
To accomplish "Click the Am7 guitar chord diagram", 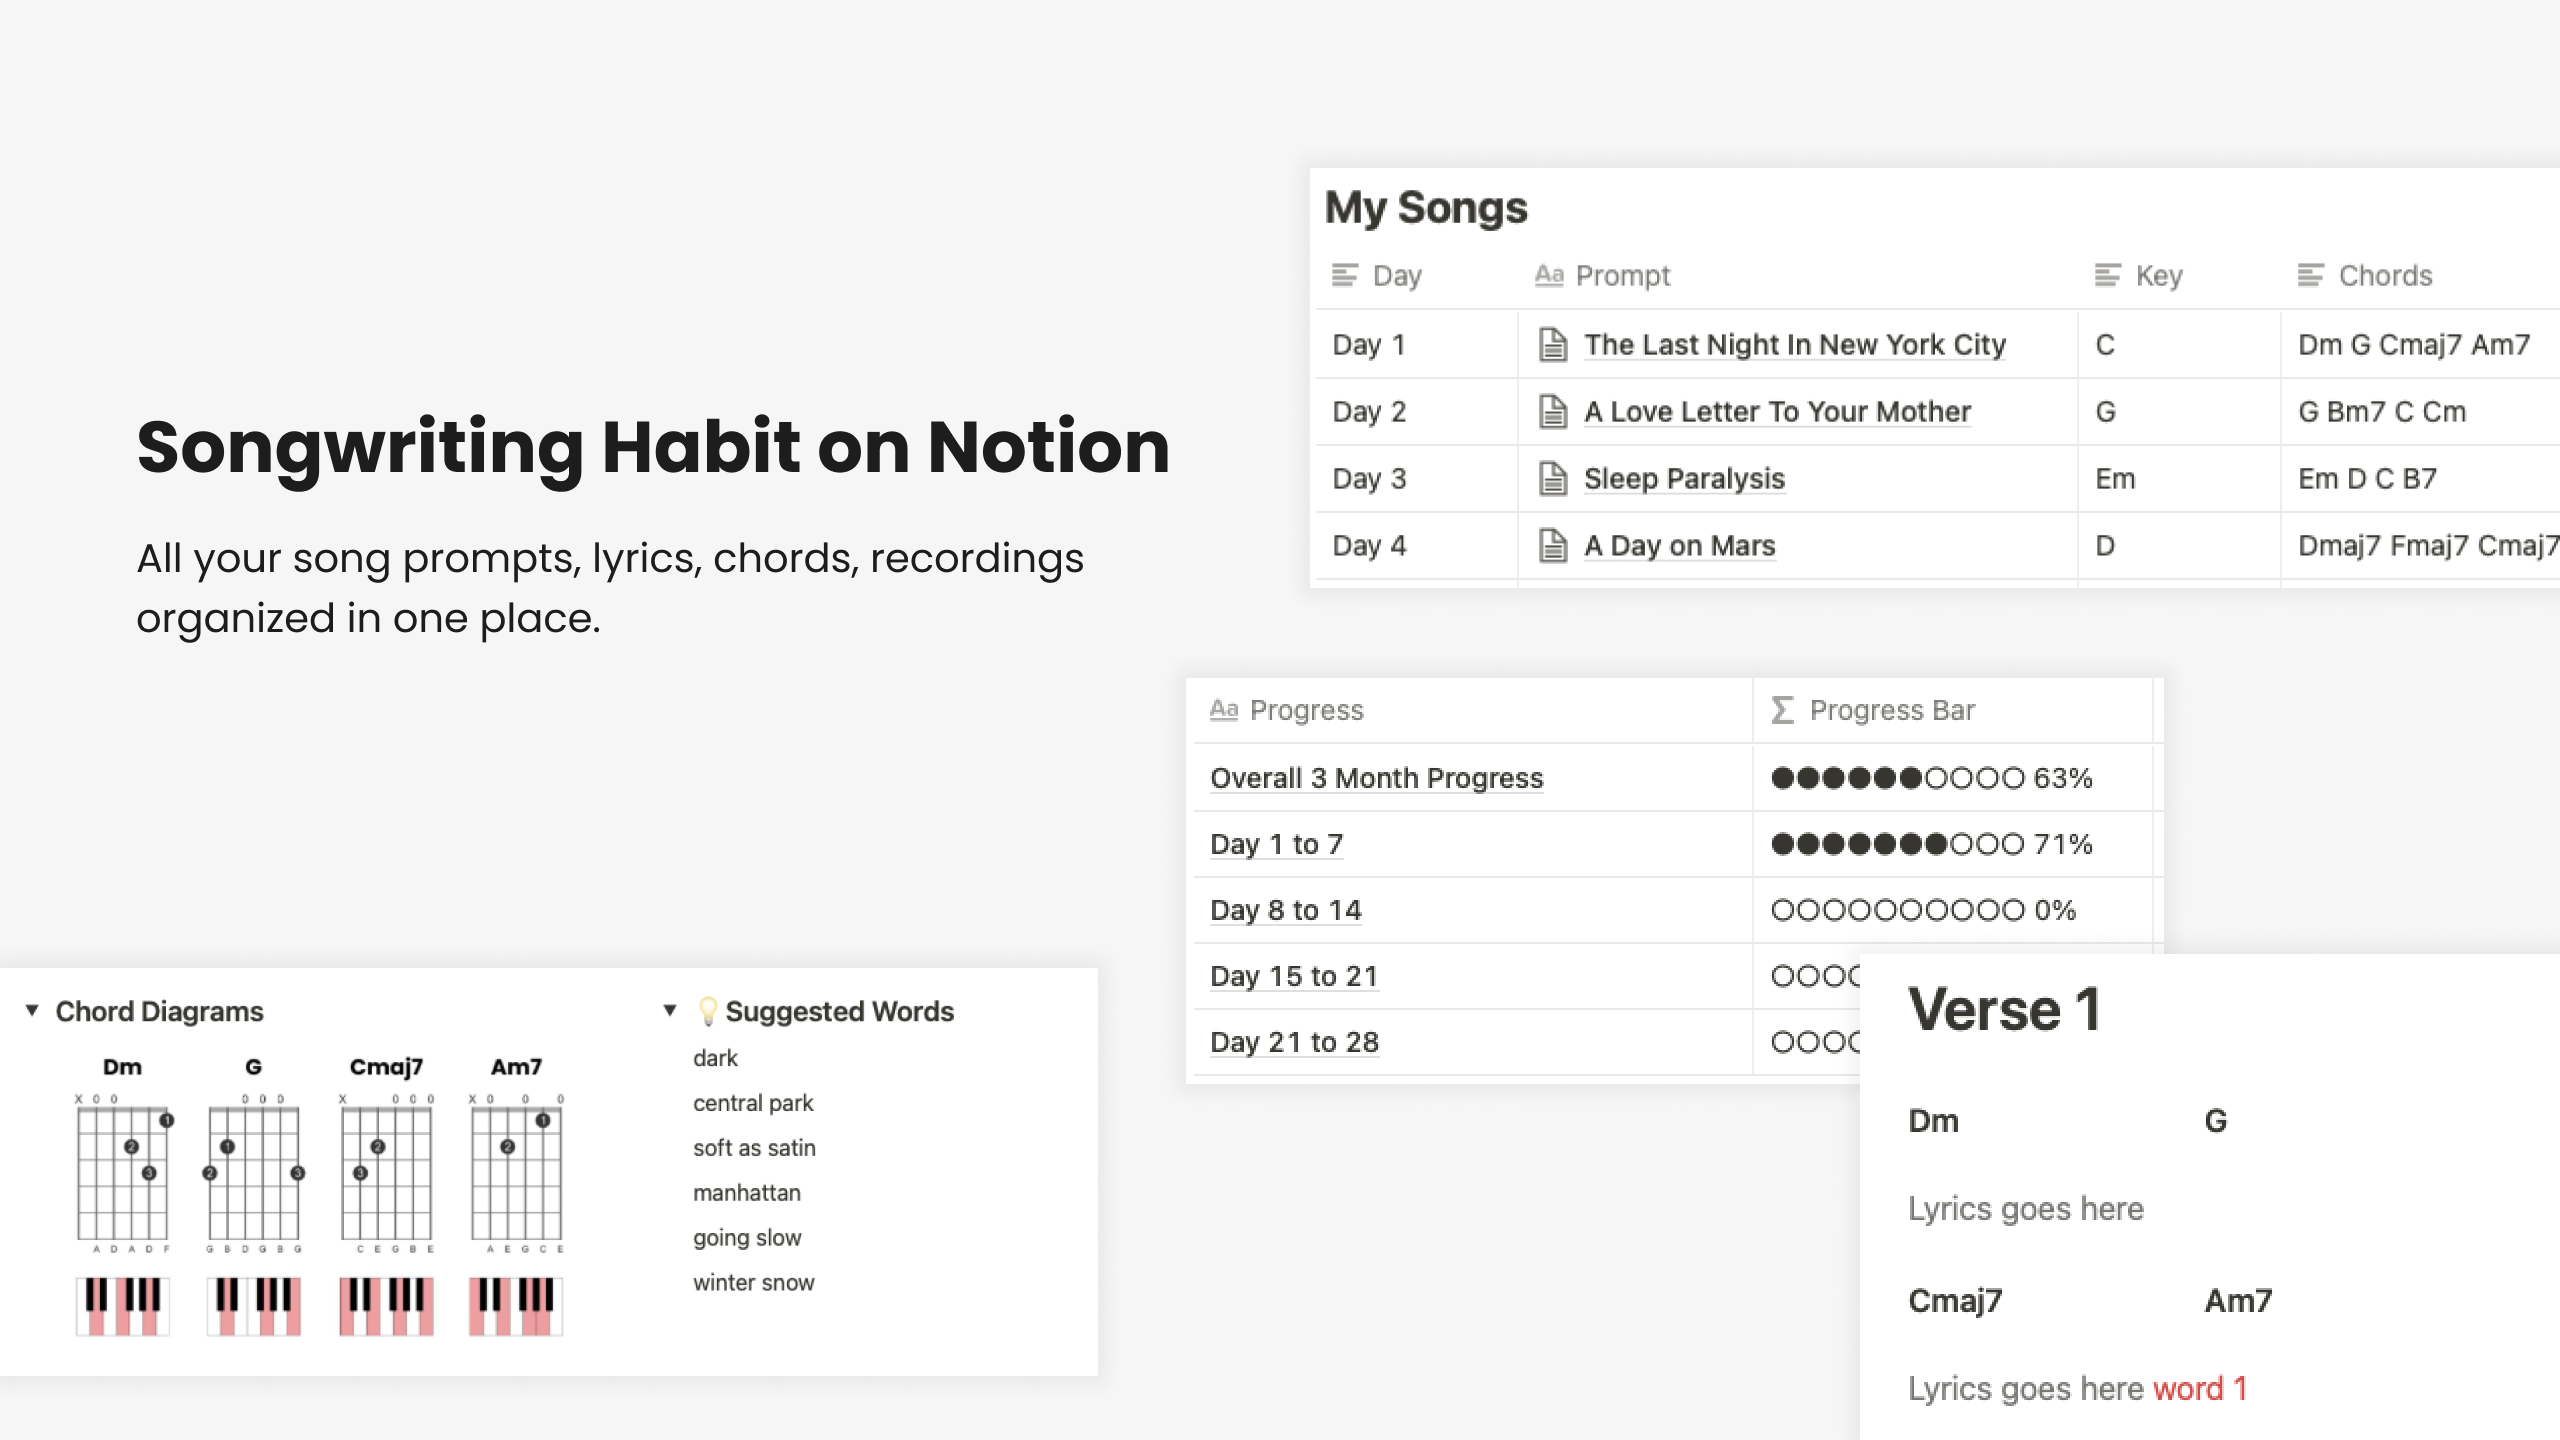I will [x=516, y=1174].
